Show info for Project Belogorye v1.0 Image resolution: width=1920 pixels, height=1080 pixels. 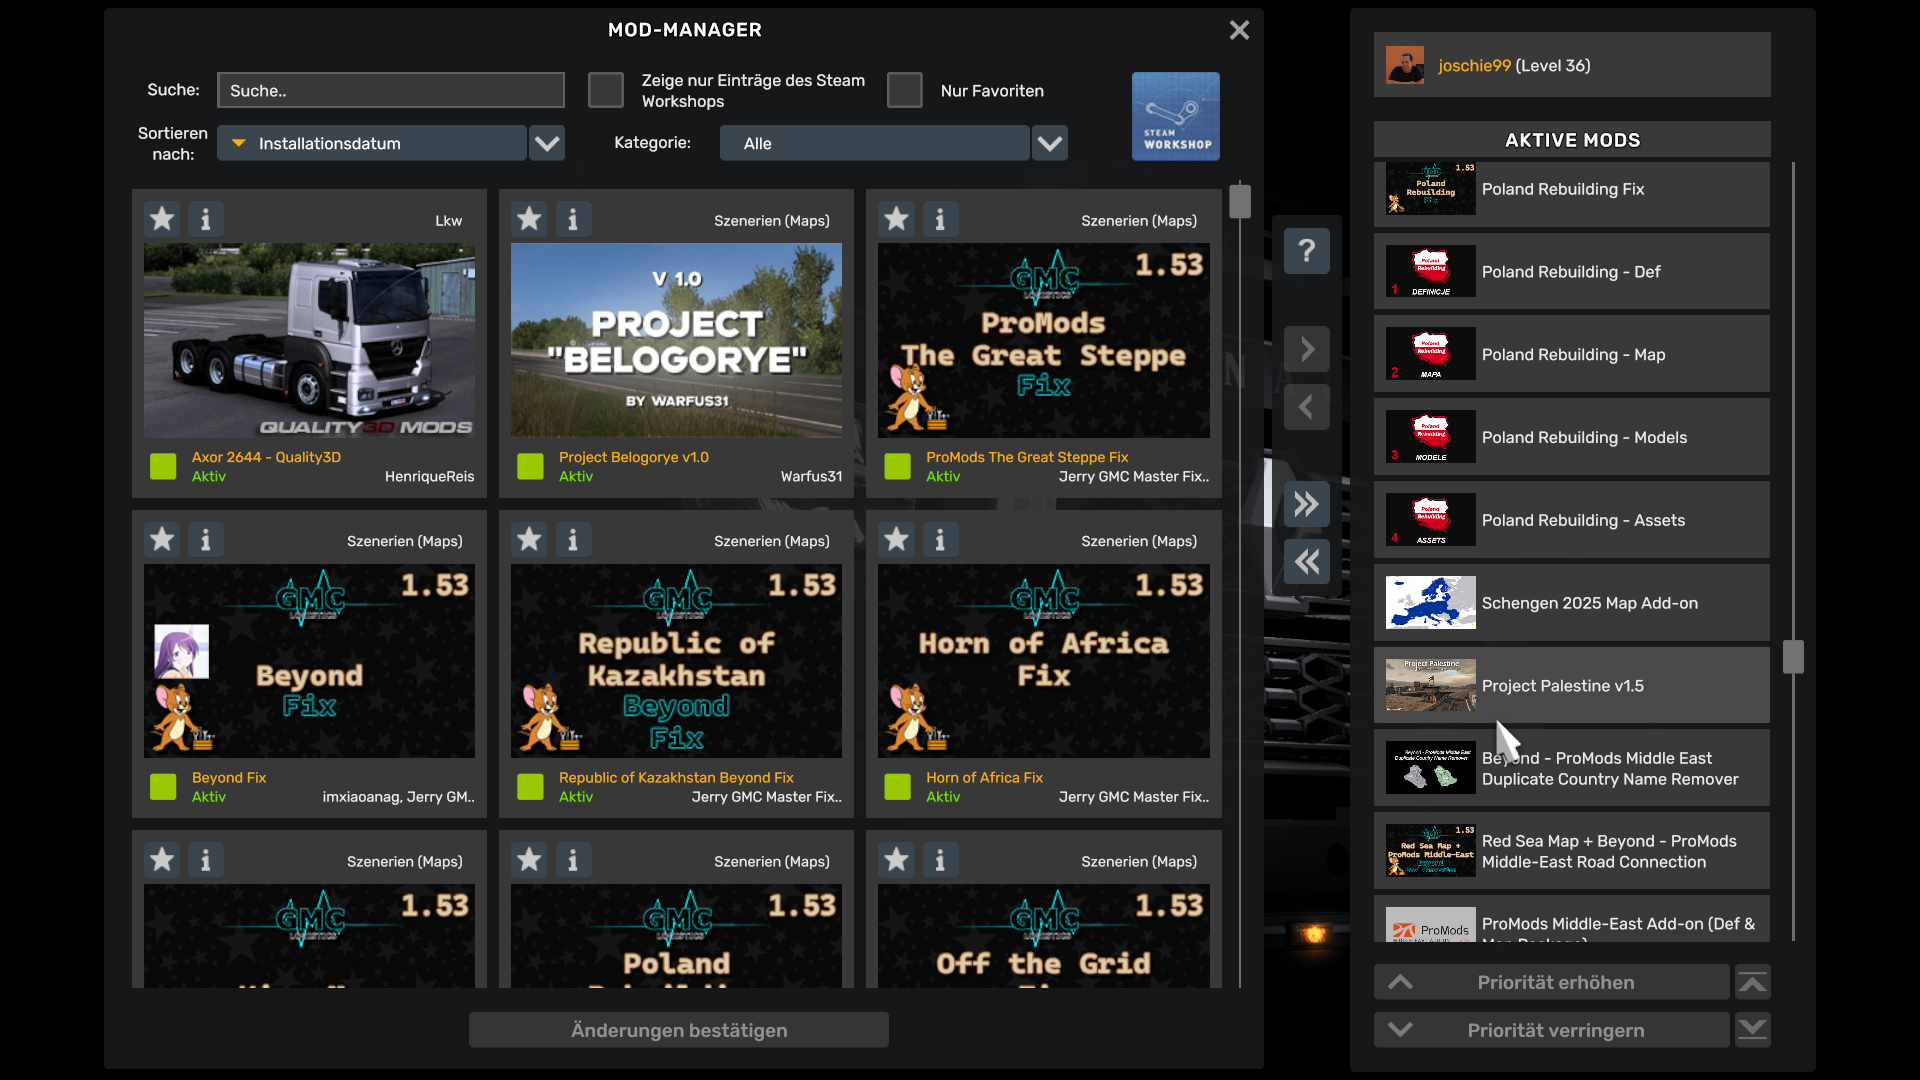pos(573,219)
